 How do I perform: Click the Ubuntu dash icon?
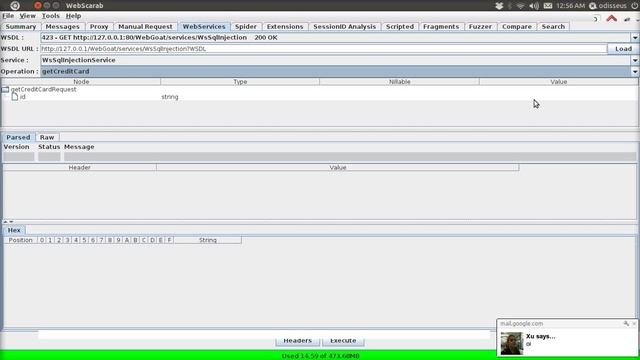[x=15, y=6]
